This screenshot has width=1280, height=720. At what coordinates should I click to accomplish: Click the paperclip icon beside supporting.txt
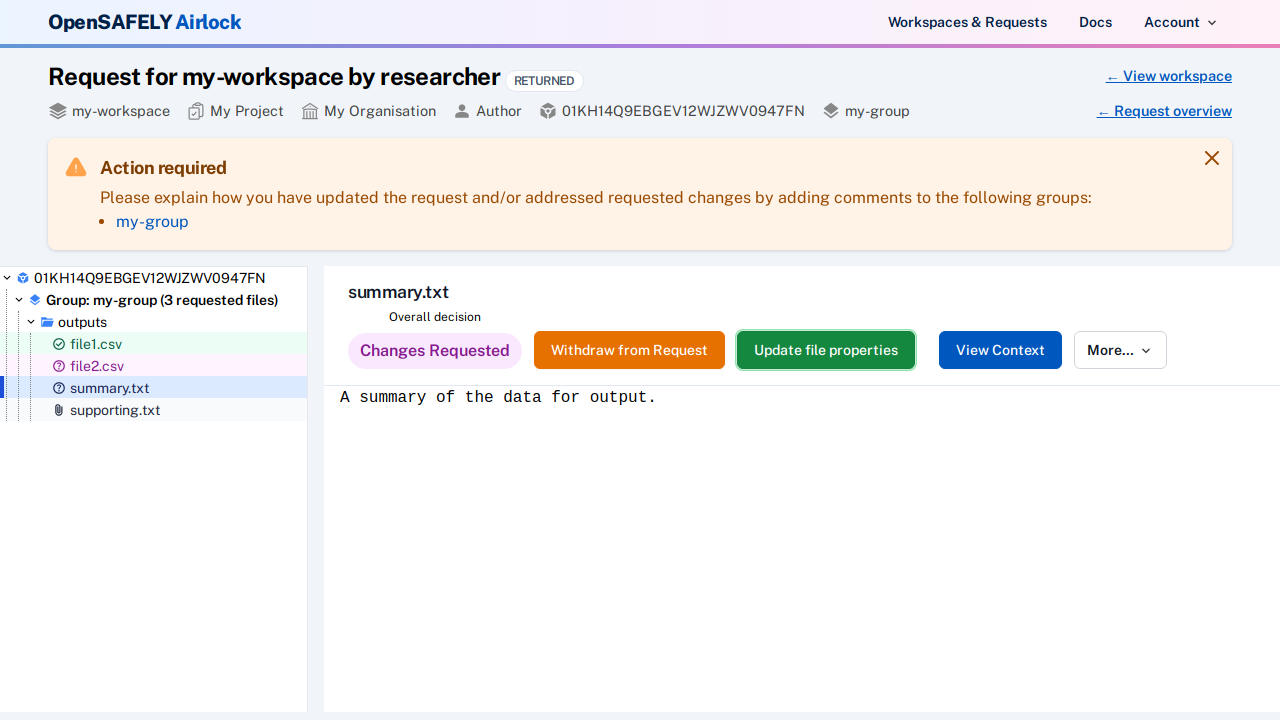click(59, 410)
